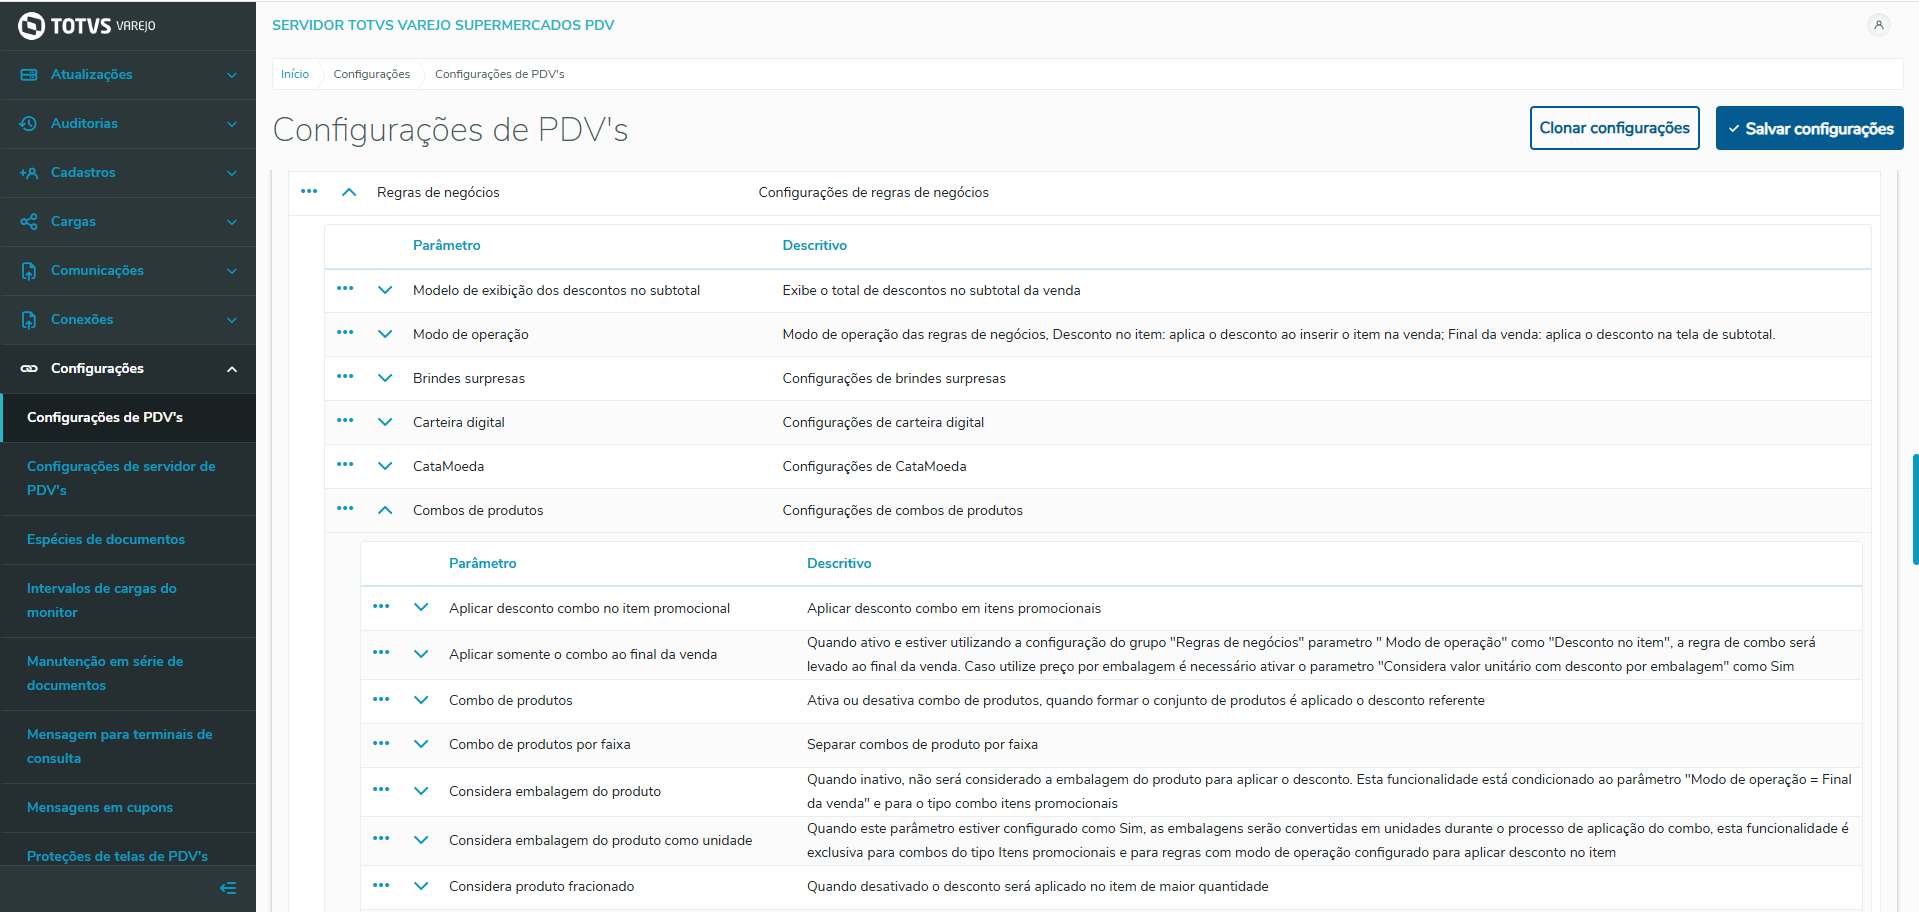The width and height of the screenshot is (1919, 912).
Task: Click the SERVIDOR TOTVS VAREJO SUPERMERCADOS PDV title
Action: (443, 25)
